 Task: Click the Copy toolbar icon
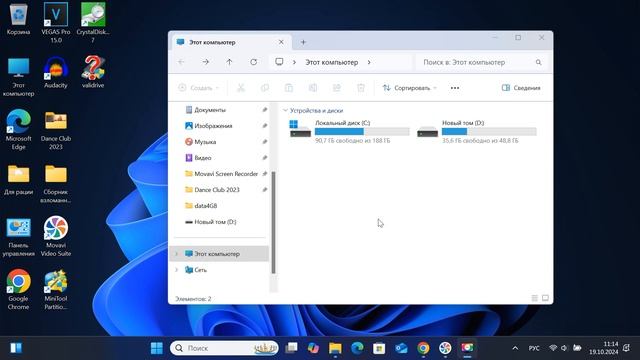click(265, 88)
